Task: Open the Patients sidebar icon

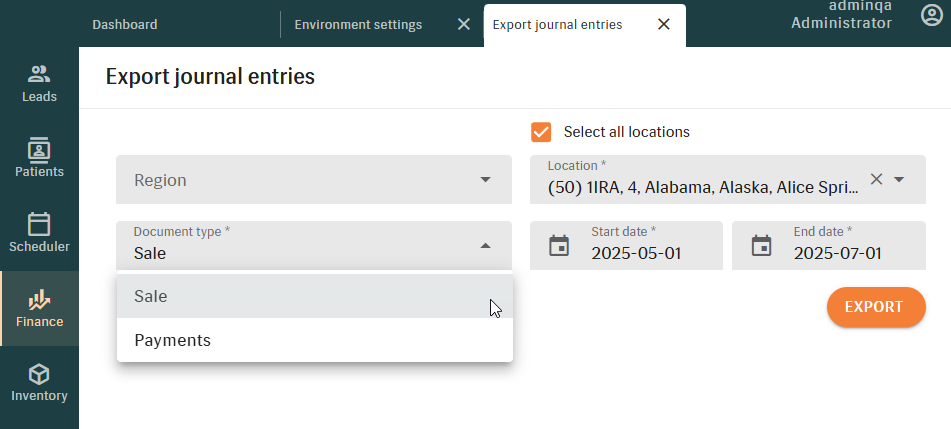Action: (39, 149)
